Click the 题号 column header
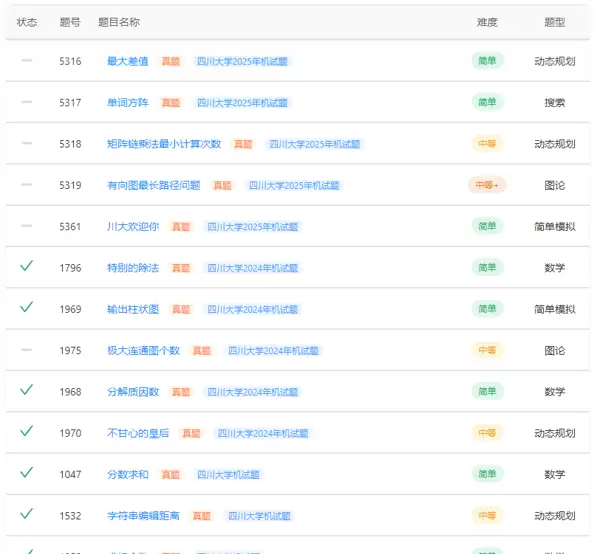 [70, 22]
